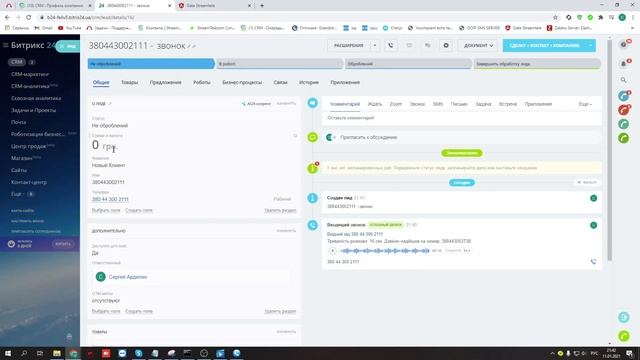Click the YouTube bookmark
Viewport: 640px width, 360px height.
click(69, 28)
